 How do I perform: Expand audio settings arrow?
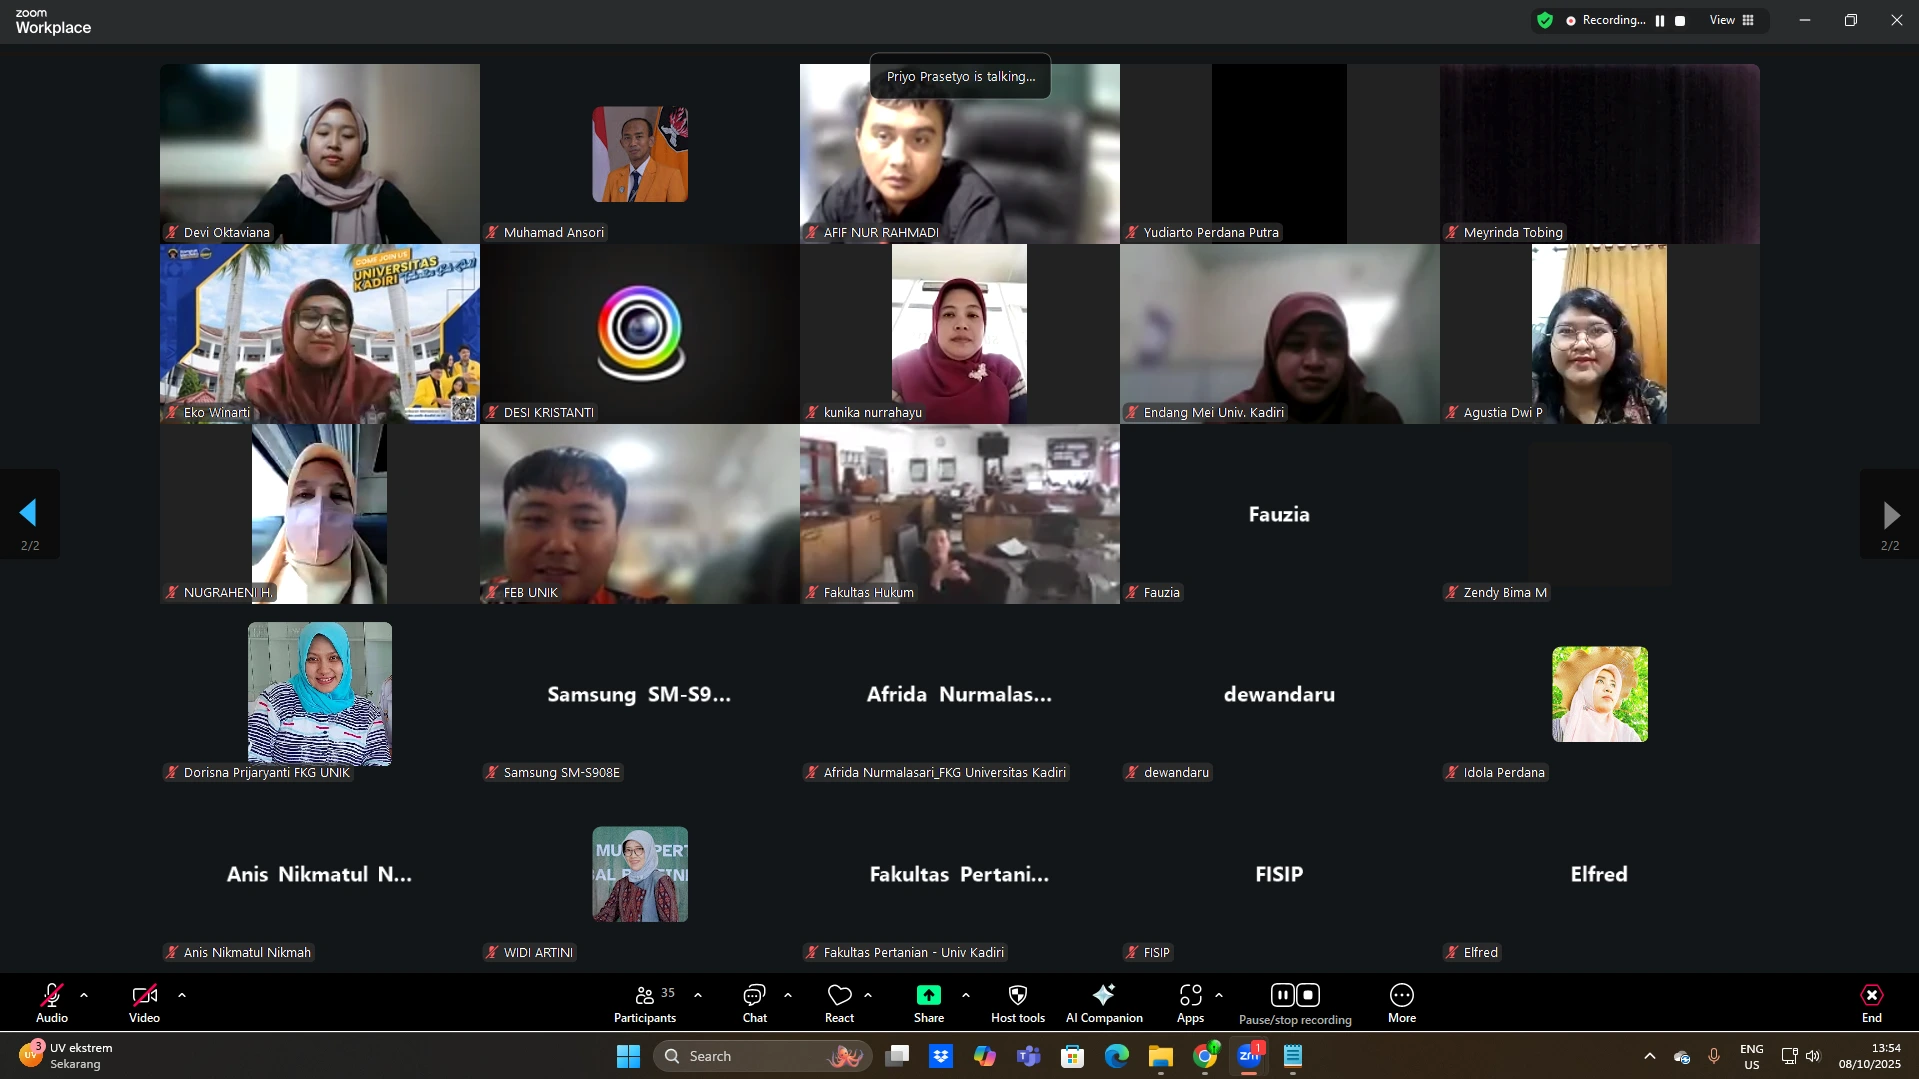pos(84,995)
